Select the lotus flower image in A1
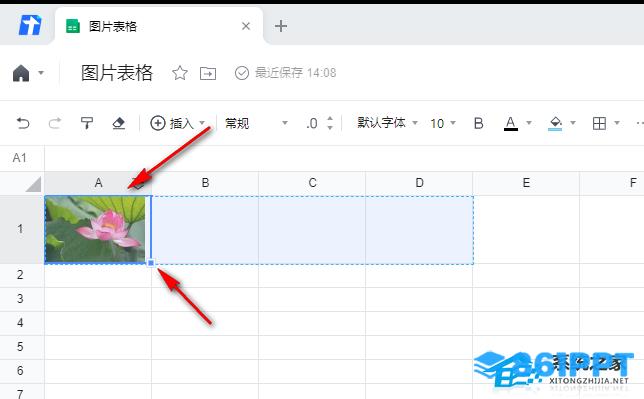This screenshot has width=644, height=399. [95, 229]
